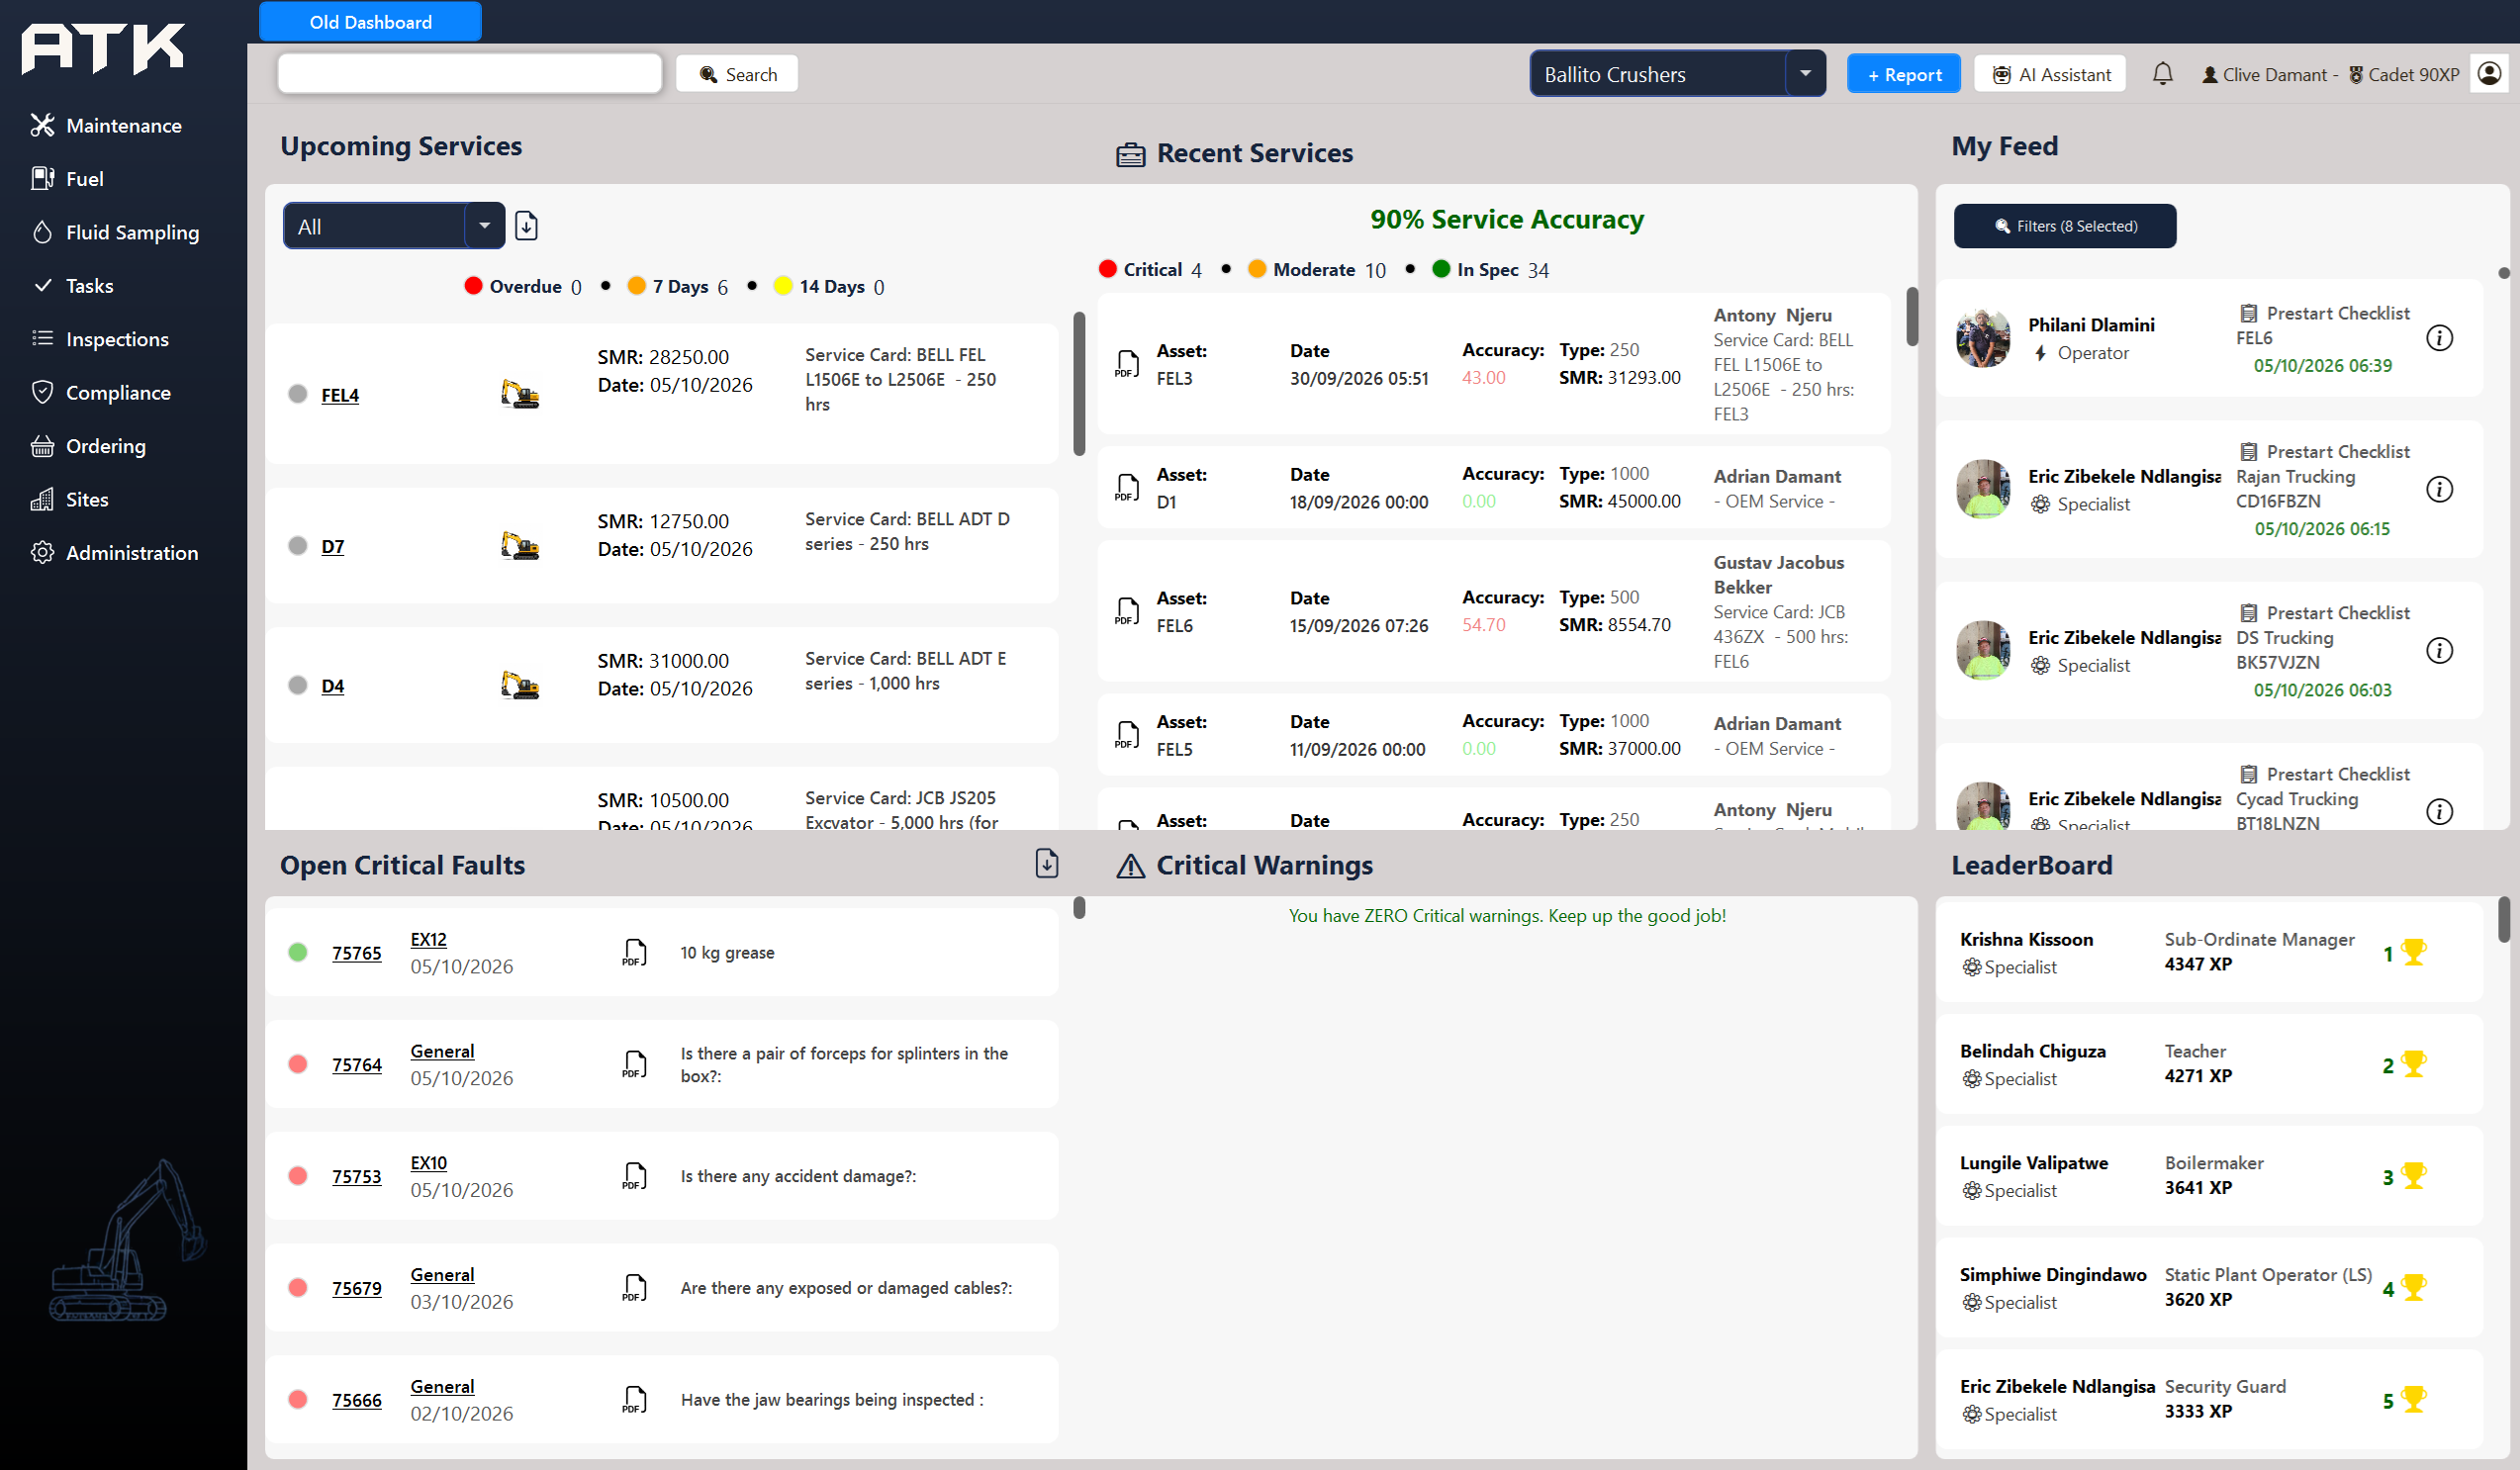Click Krishna Kissoon's rank 1 trophy

2413,952
